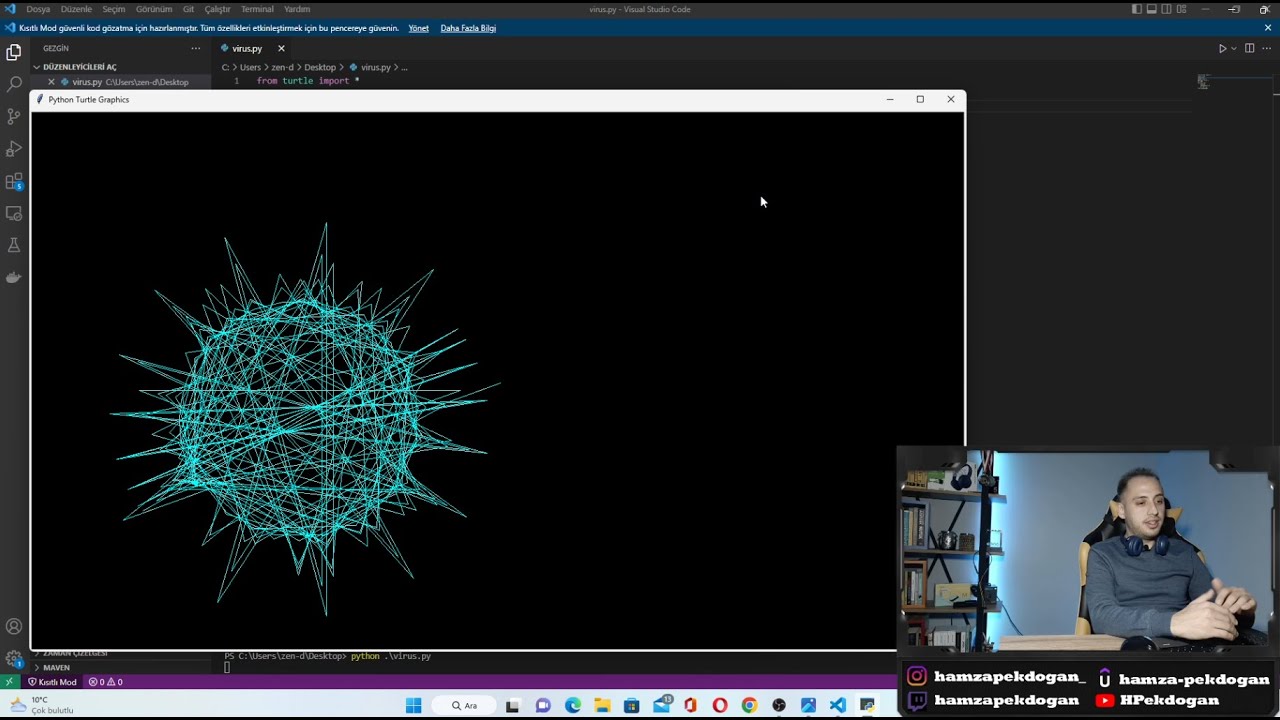Screen dimensions: 1280x720
Task: Open the Mail app on taskbar
Action: tap(662, 705)
